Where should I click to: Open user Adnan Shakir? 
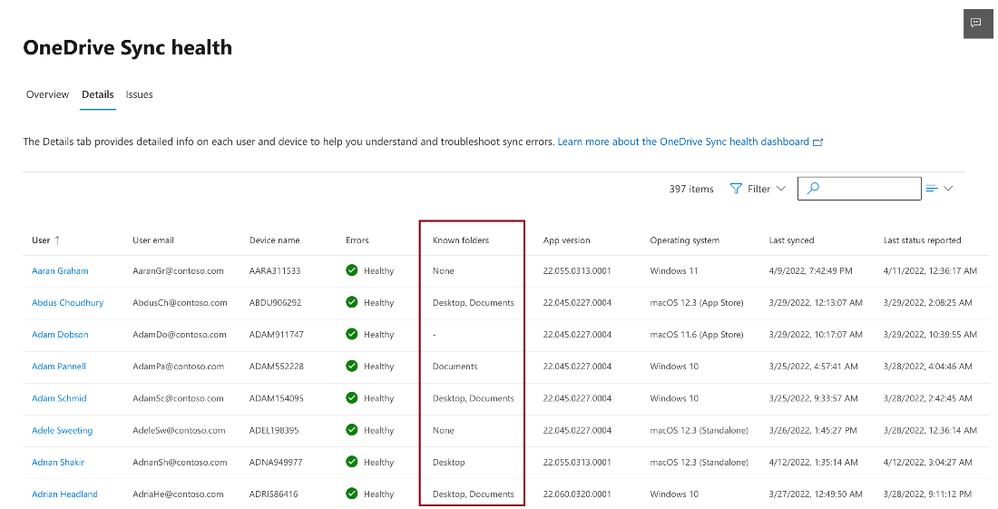pos(58,462)
